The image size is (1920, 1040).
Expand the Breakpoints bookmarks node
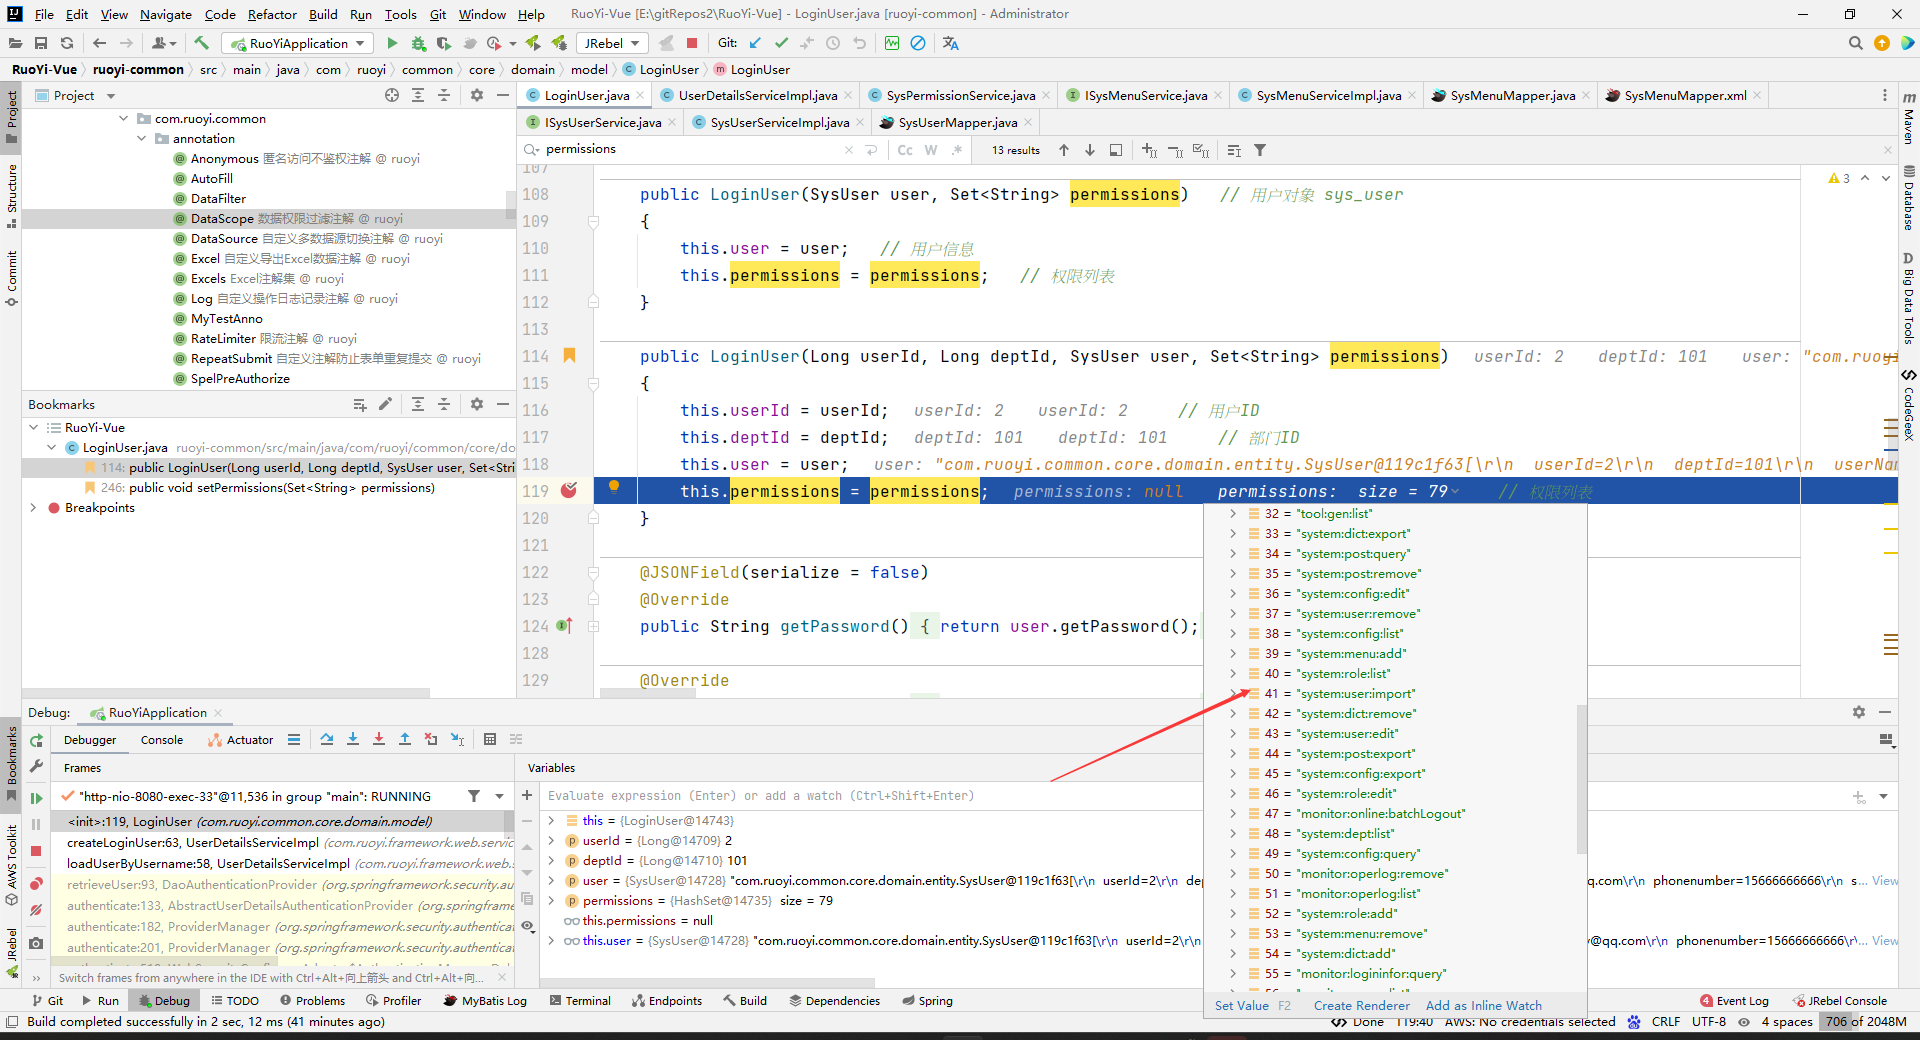click(33, 508)
